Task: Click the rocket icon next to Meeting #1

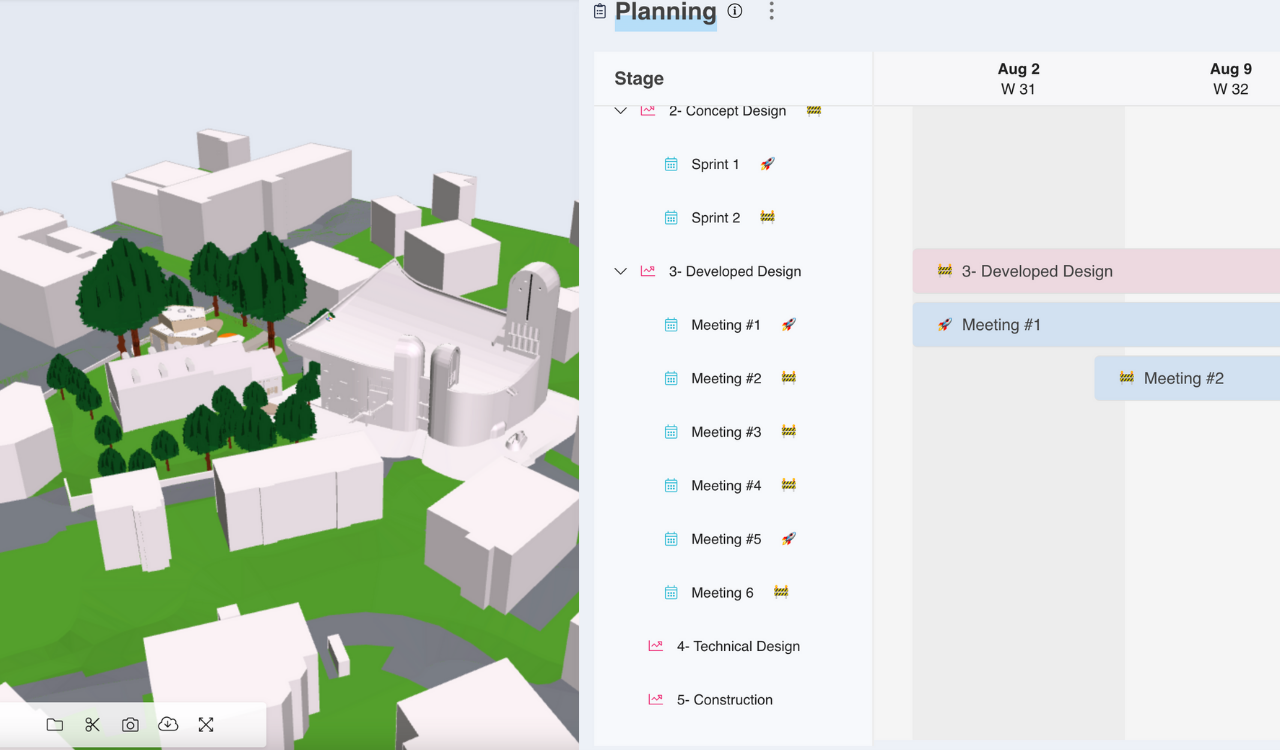Action: click(789, 324)
